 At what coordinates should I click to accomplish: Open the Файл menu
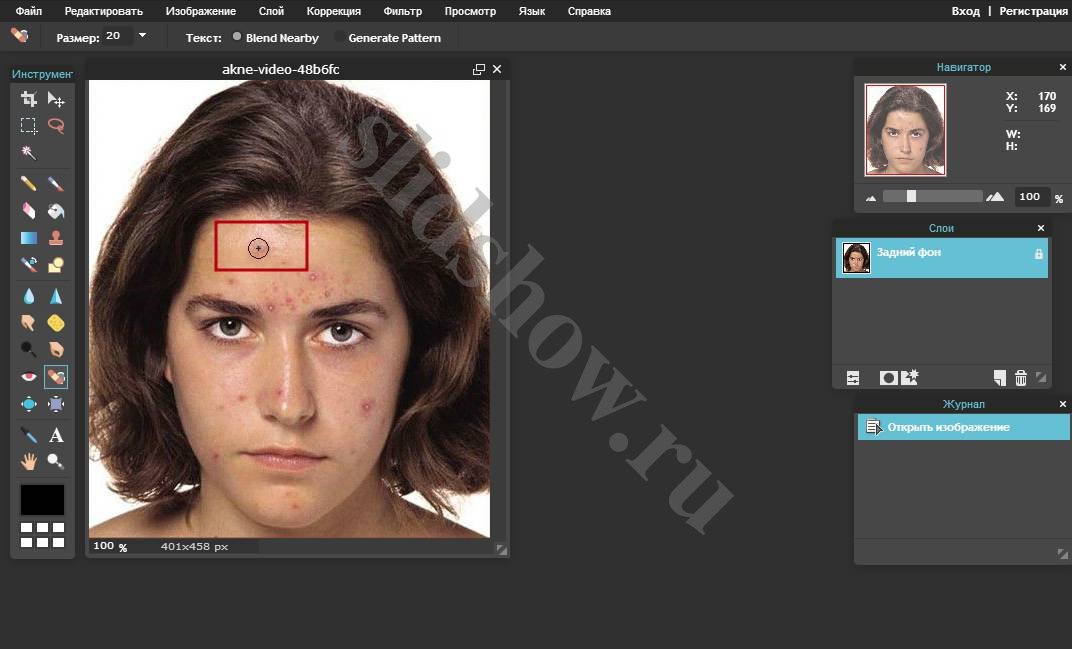click(29, 11)
